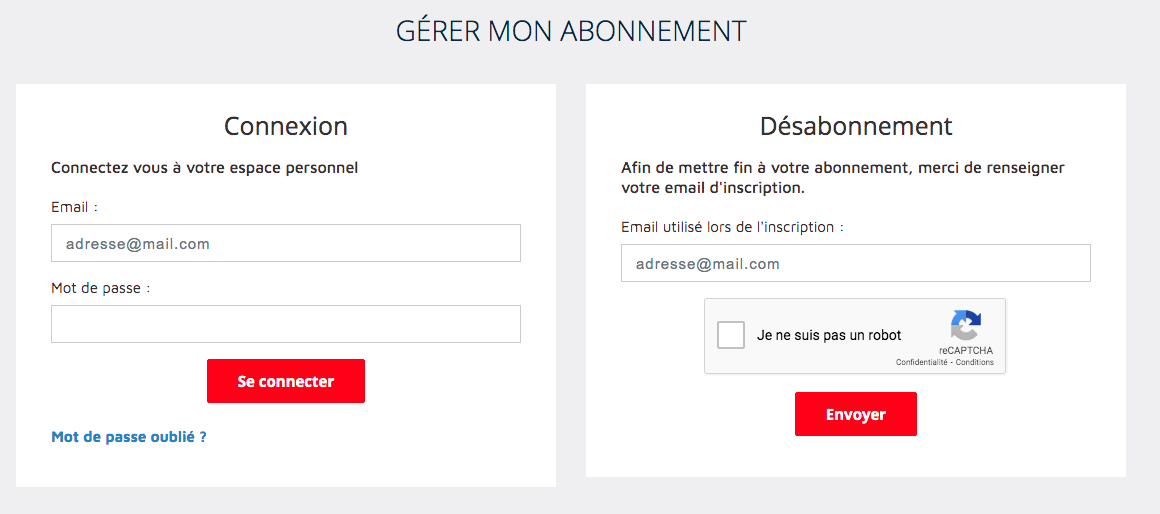Click into the "Mot de passe" field

coord(285,324)
